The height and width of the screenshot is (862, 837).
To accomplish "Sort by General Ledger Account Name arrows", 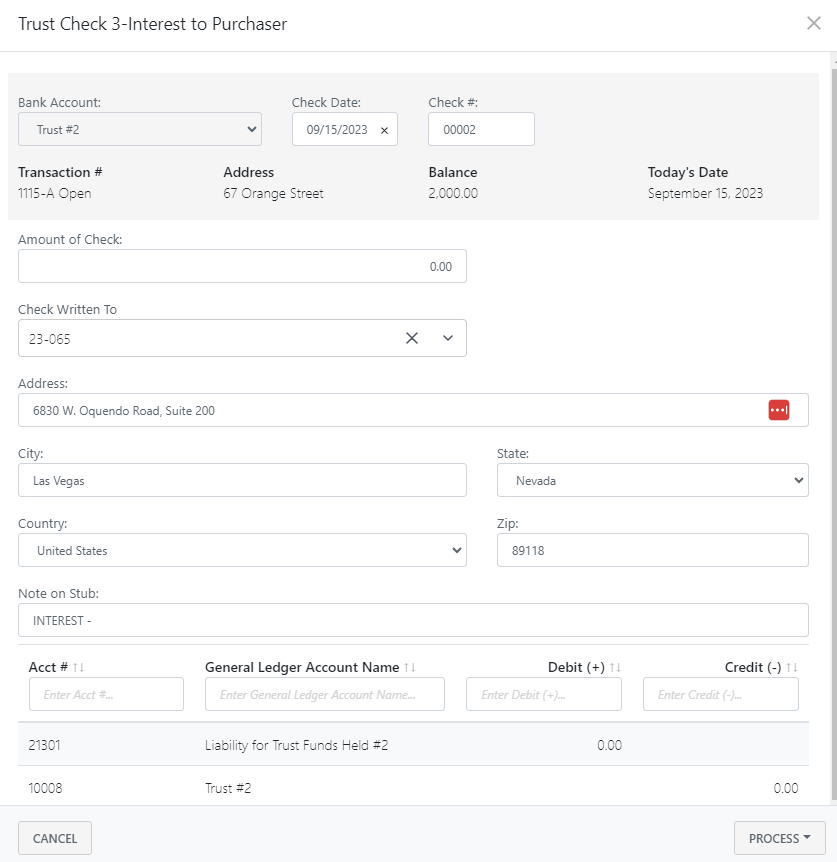I will coord(410,668).
